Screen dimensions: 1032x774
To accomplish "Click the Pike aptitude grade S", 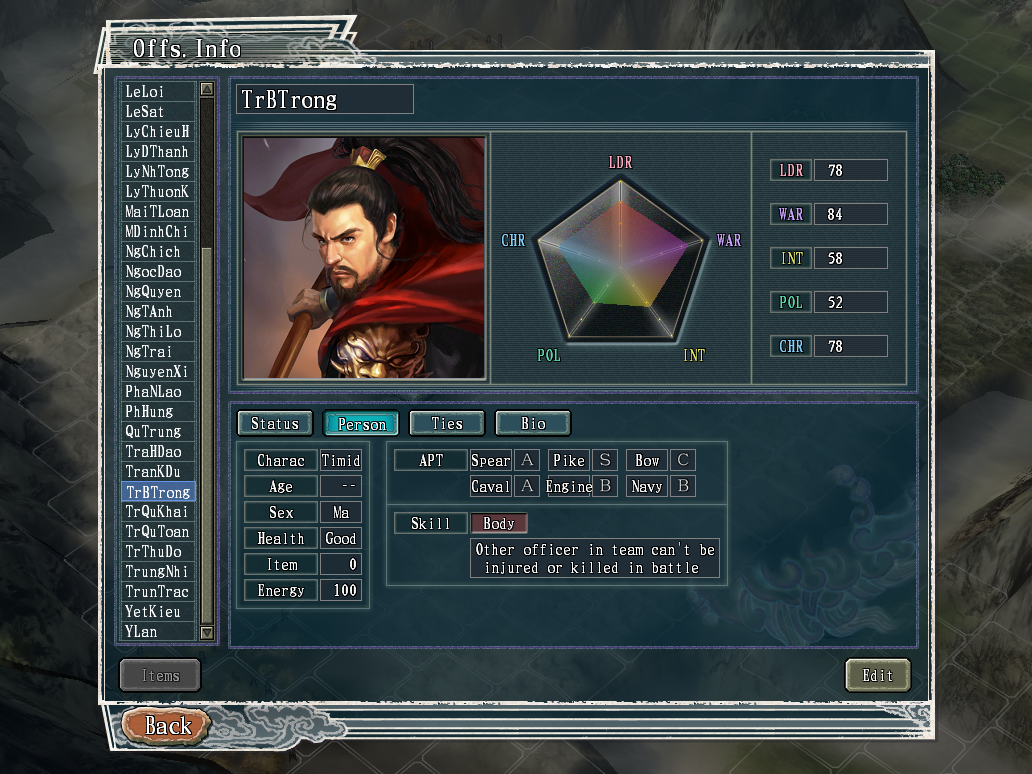I will click(x=605, y=459).
